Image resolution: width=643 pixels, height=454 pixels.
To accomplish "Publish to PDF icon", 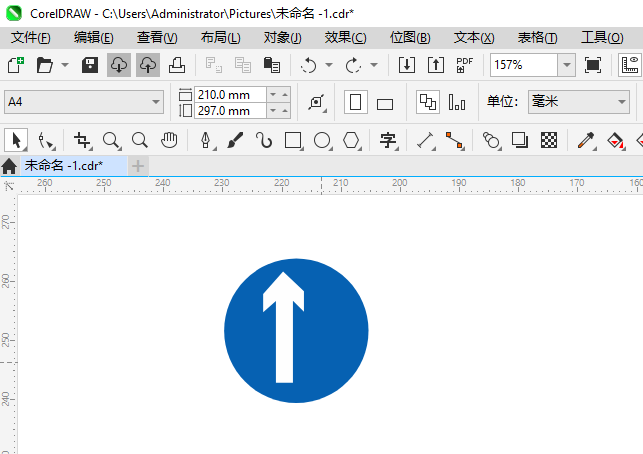I will 465,65.
